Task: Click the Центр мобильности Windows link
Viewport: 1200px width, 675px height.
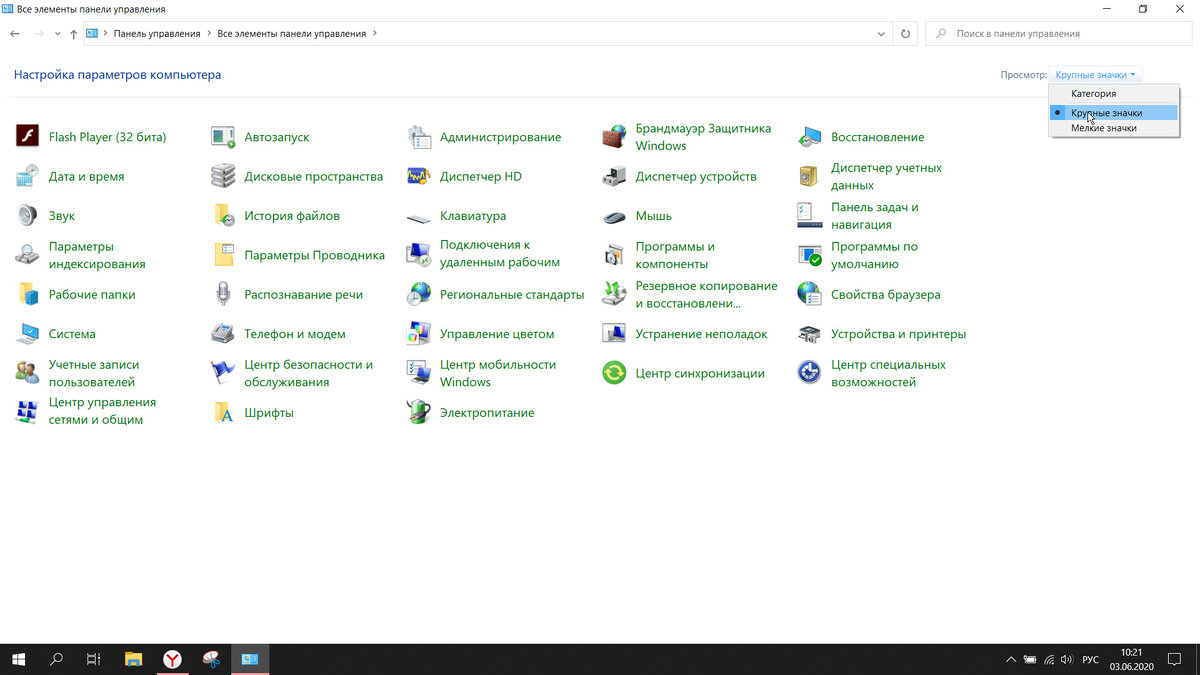Action: tap(497, 373)
